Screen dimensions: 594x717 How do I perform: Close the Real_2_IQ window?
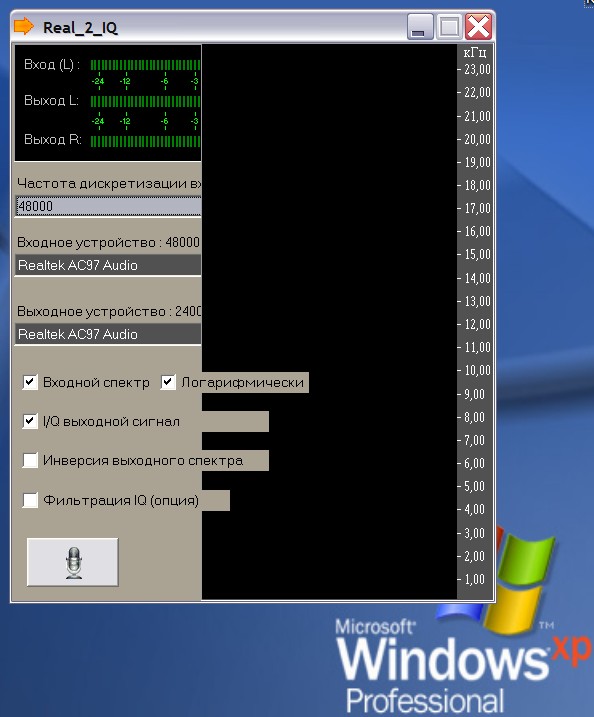tap(478, 27)
